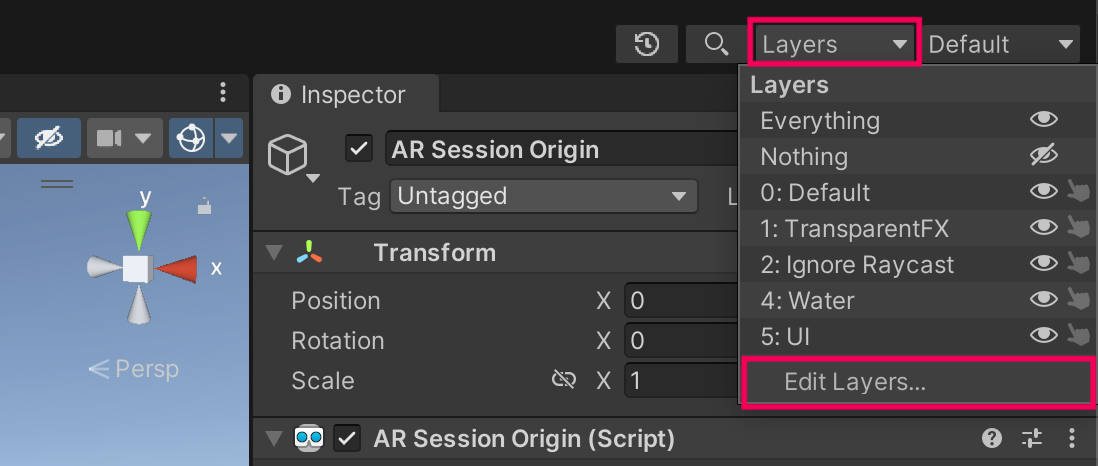This screenshot has height=466, width=1098.
Task: Open the Undo History button
Action: click(648, 44)
